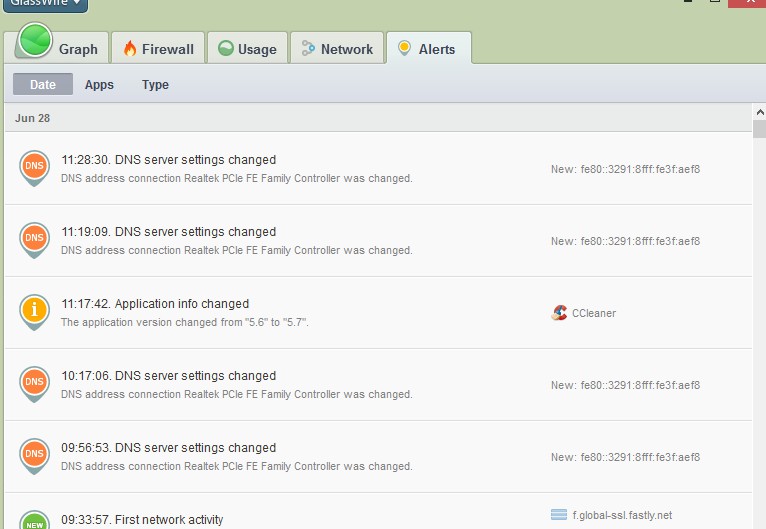The image size is (766, 529).
Task: Click the CCleaner app name
Action: pos(594,313)
